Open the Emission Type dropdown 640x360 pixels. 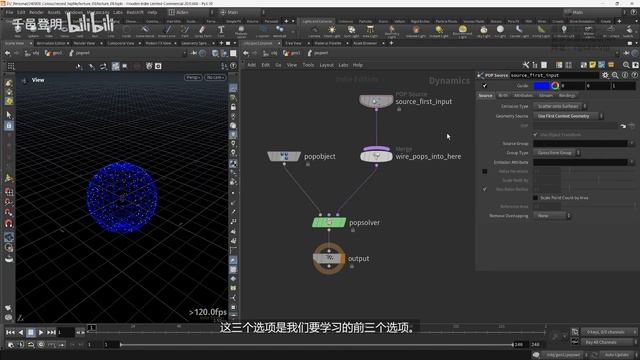[560, 106]
